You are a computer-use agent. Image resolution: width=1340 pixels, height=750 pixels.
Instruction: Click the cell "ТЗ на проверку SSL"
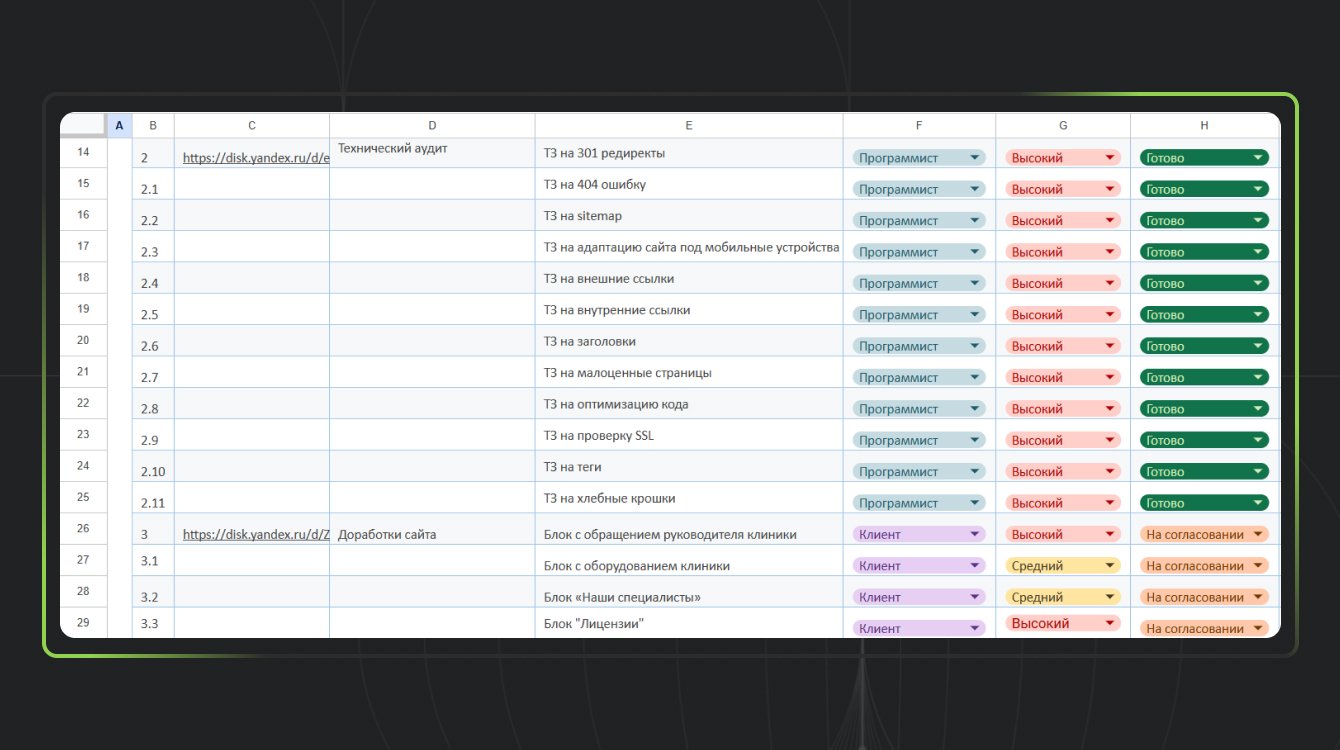tap(598, 436)
